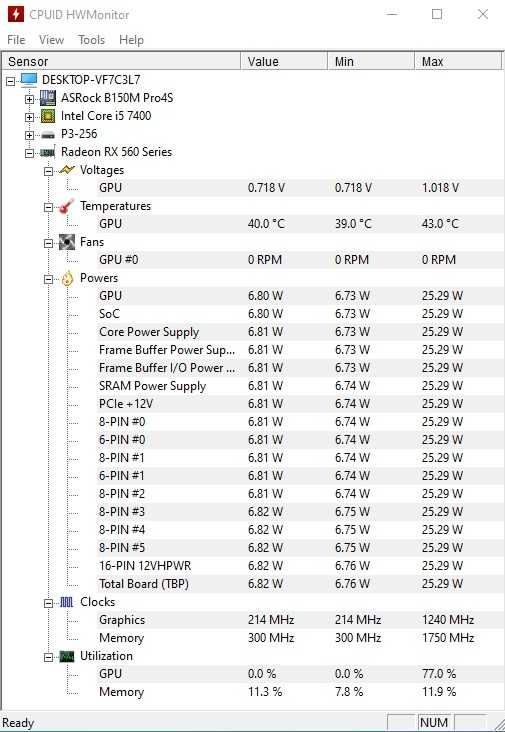The height and width of the screenshot is (732, 505).
Task: Select the GPU #0 fan row
Action: (299, 260)
